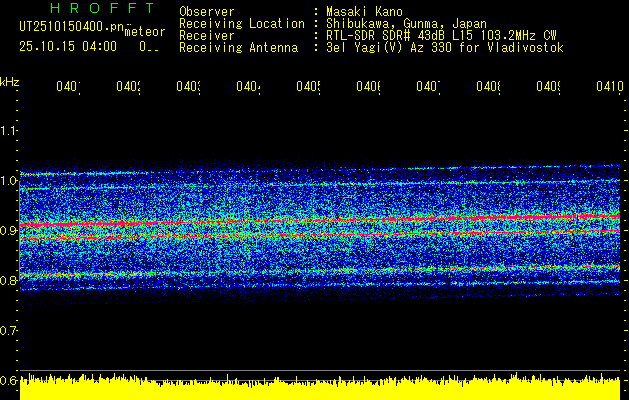Click the word meteor in header
The width and height of the screenshot is (629, 400).
tap(145, 32)
